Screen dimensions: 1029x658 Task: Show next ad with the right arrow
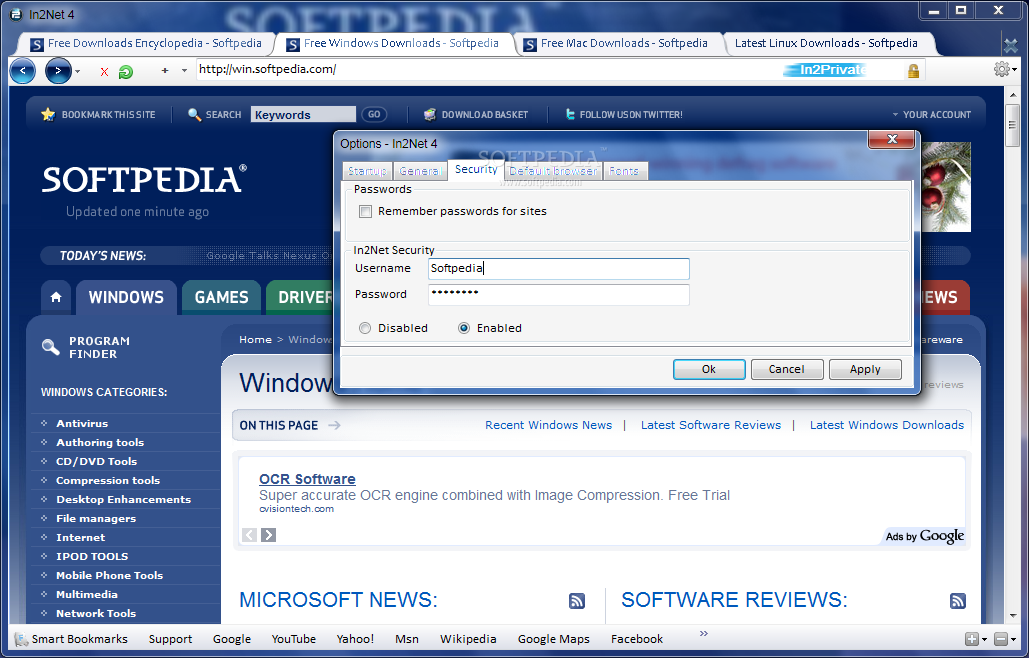(x=268, y=535)
